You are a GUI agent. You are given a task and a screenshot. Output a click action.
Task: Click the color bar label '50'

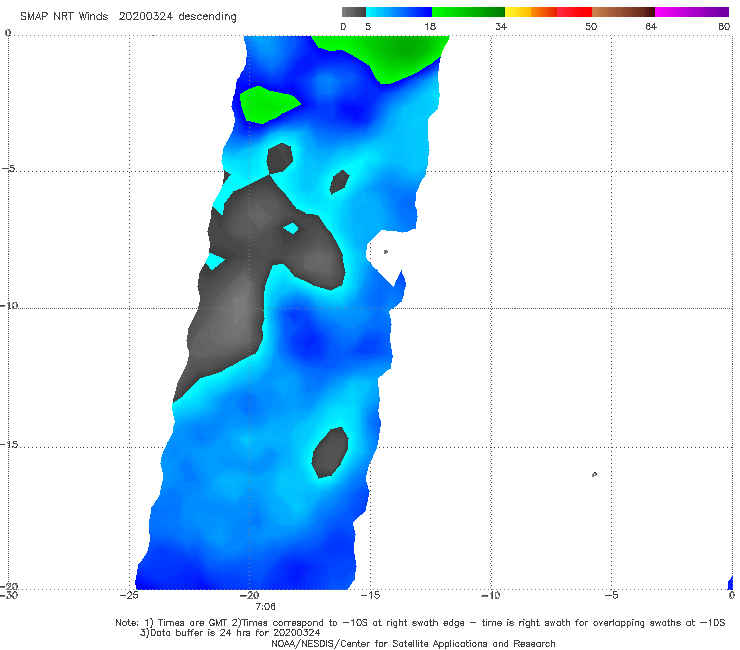[x=591, y=26]
